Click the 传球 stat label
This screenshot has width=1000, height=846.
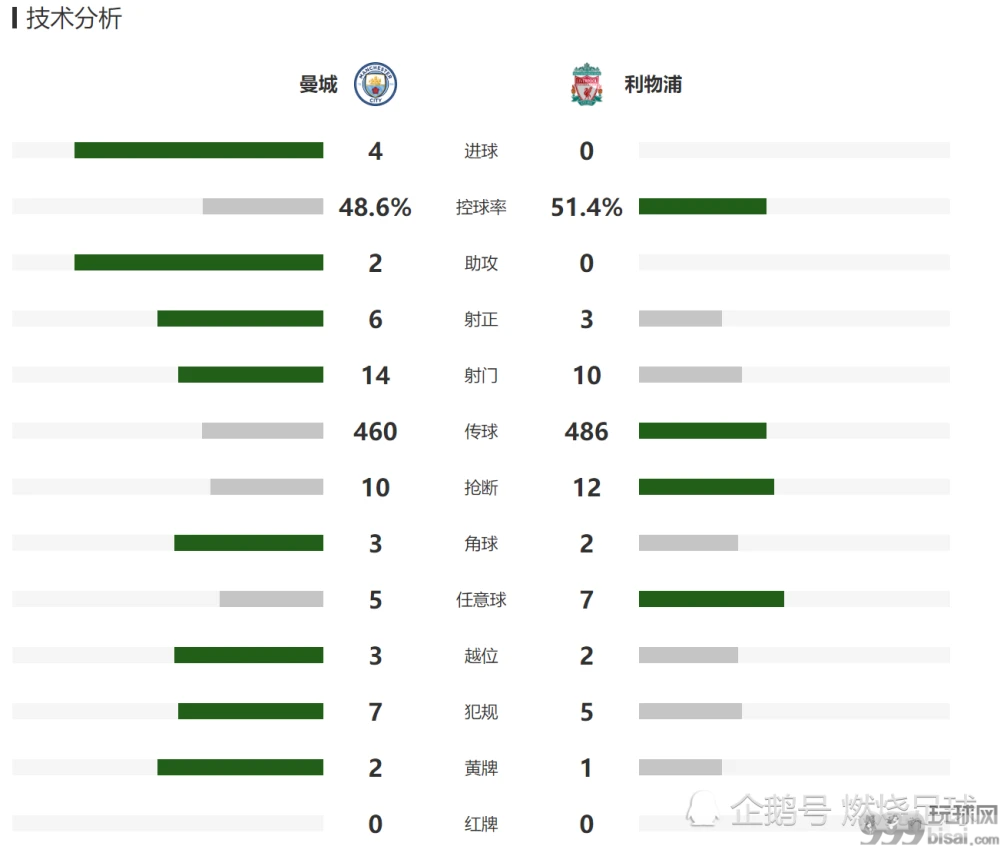(x=481, y=432)
